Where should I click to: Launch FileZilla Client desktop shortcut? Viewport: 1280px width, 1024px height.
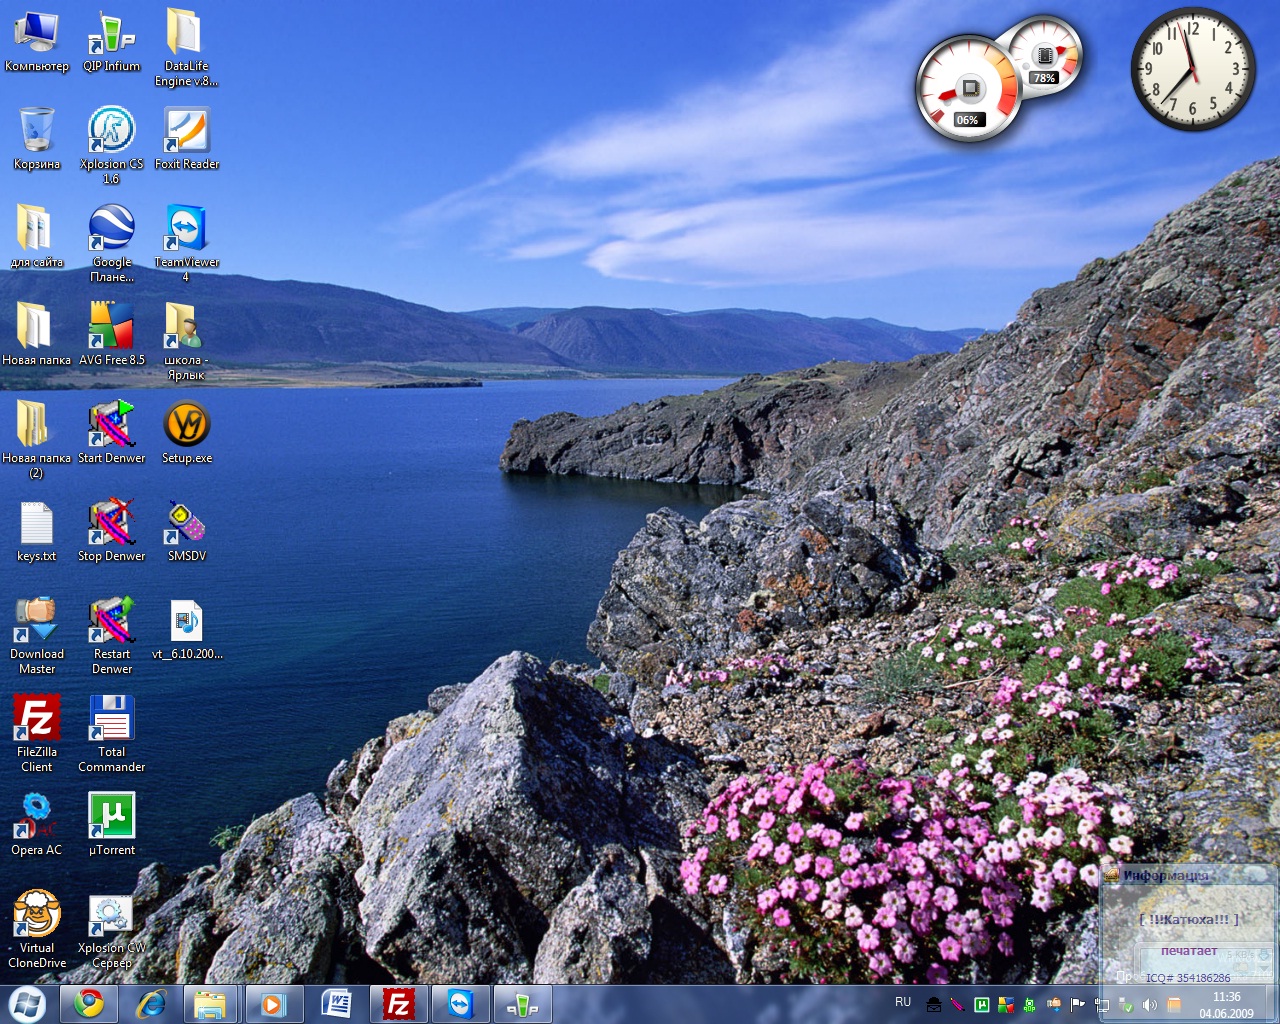pyautogui.click(x=37, y=734)
